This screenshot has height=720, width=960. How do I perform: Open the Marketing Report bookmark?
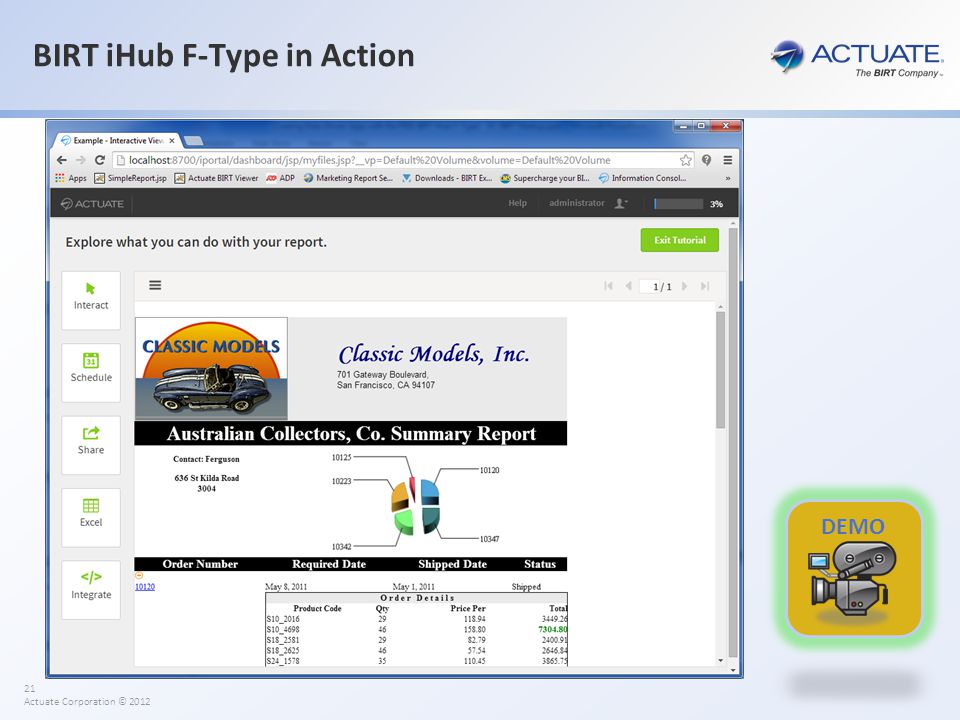tap(348, 178)
